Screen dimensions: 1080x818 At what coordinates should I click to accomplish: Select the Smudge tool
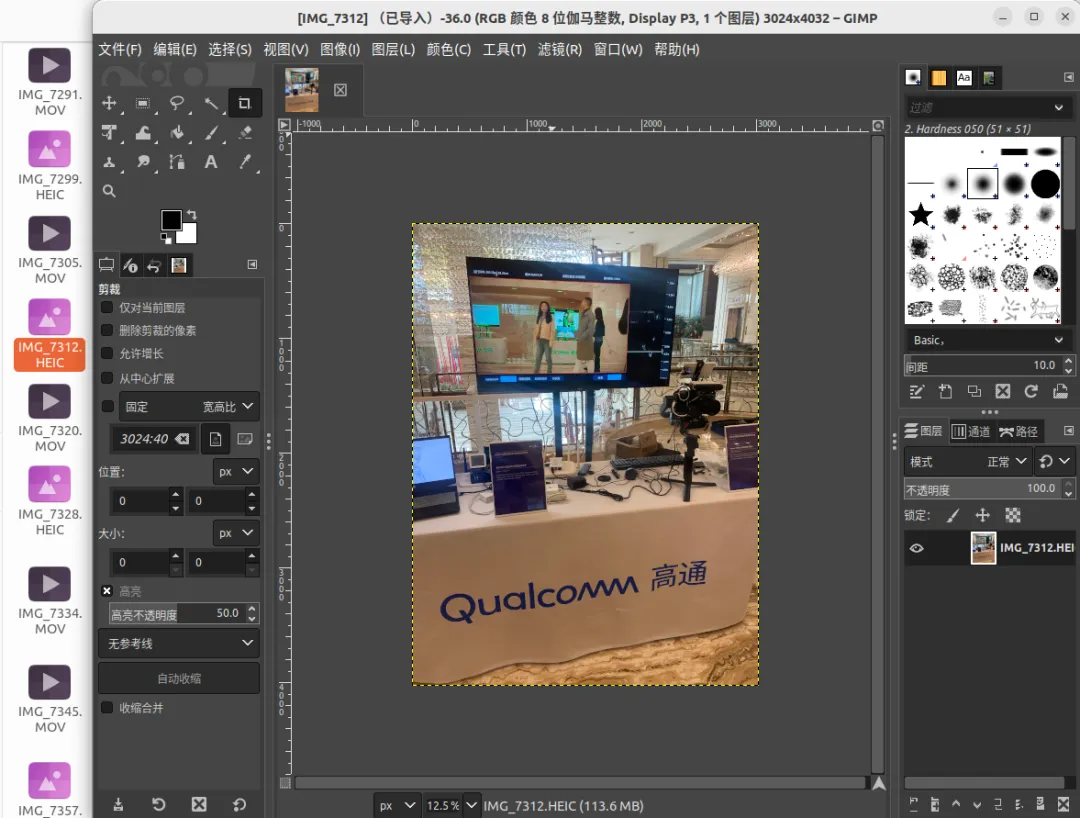coord(143,162)
